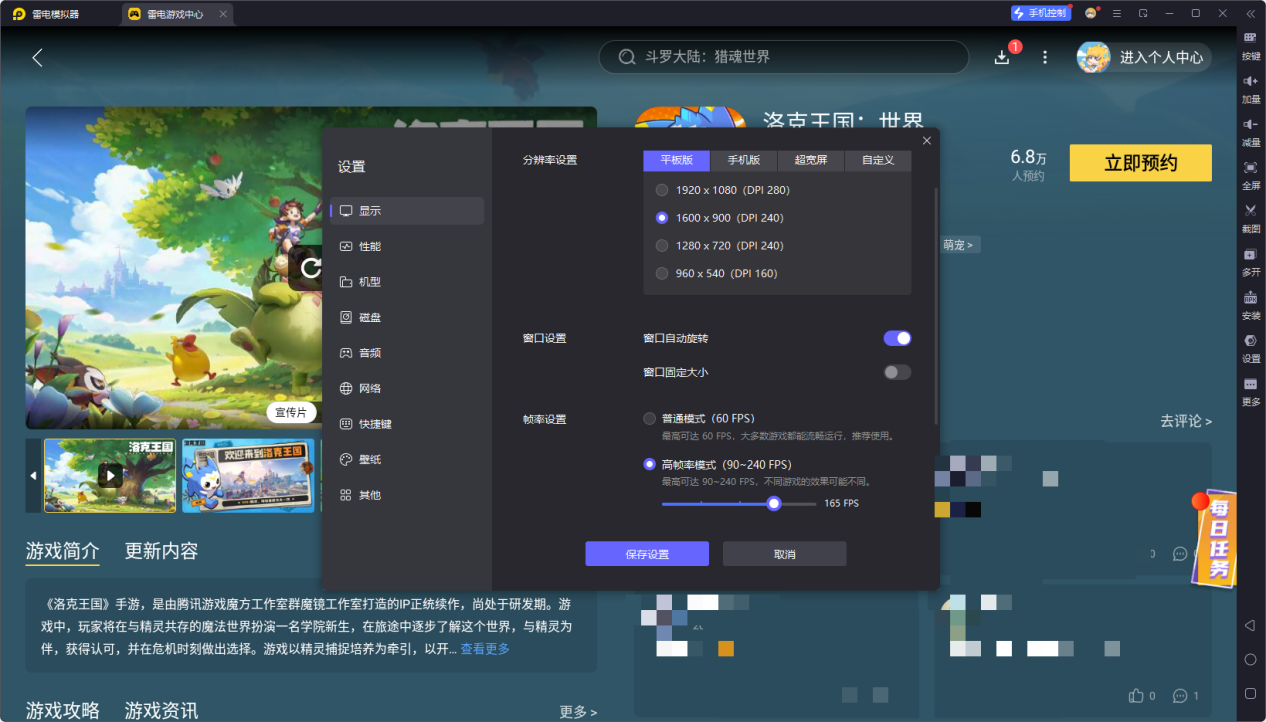Play the 洛克王国 trailer video thumbnail

pyautogui.click(x=110, y=476)
